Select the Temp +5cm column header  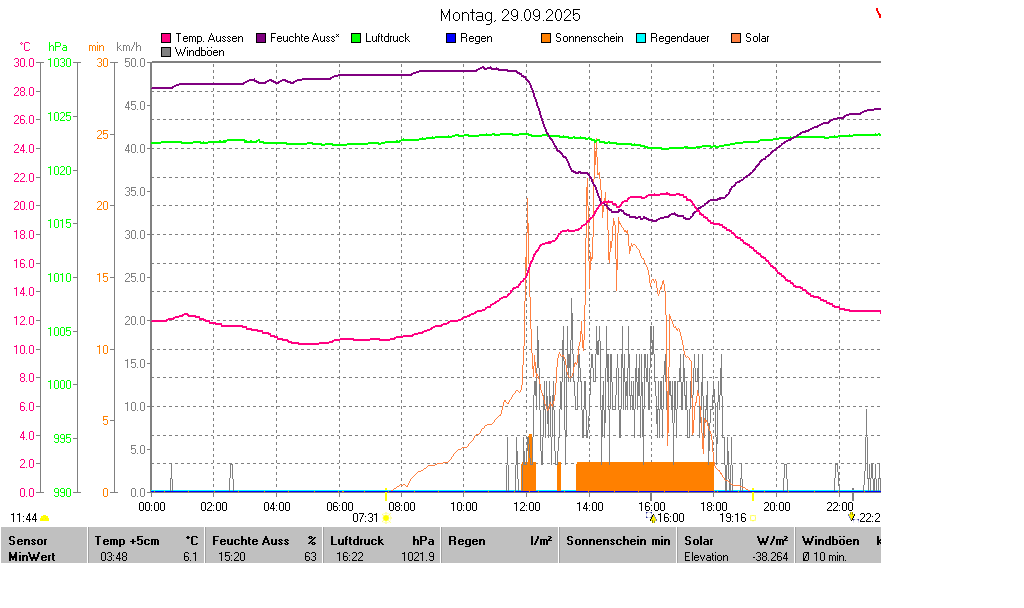pyautogui.click(x=146, y=541)
